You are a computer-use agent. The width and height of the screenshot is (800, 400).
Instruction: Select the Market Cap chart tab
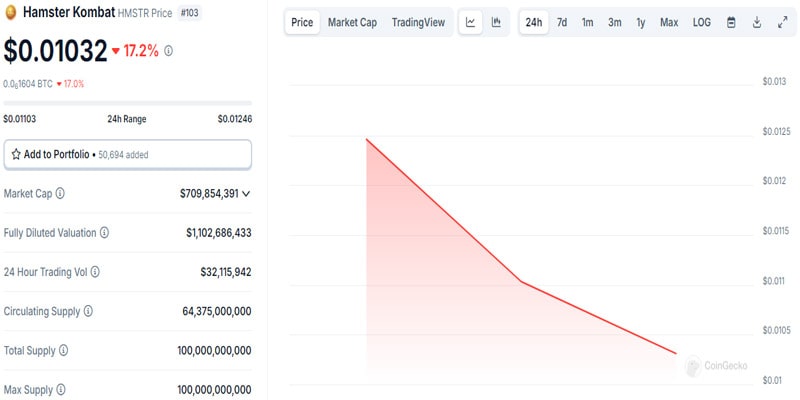point(353,22)
